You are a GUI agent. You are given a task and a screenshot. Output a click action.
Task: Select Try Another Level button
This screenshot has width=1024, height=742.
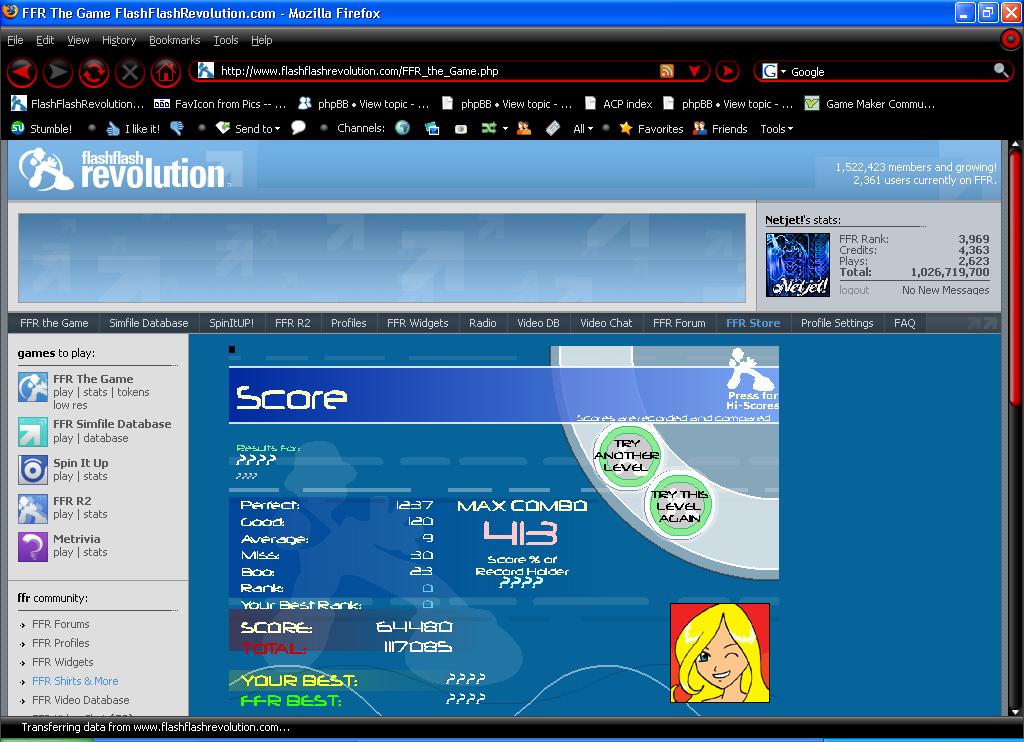coord(626,455)
